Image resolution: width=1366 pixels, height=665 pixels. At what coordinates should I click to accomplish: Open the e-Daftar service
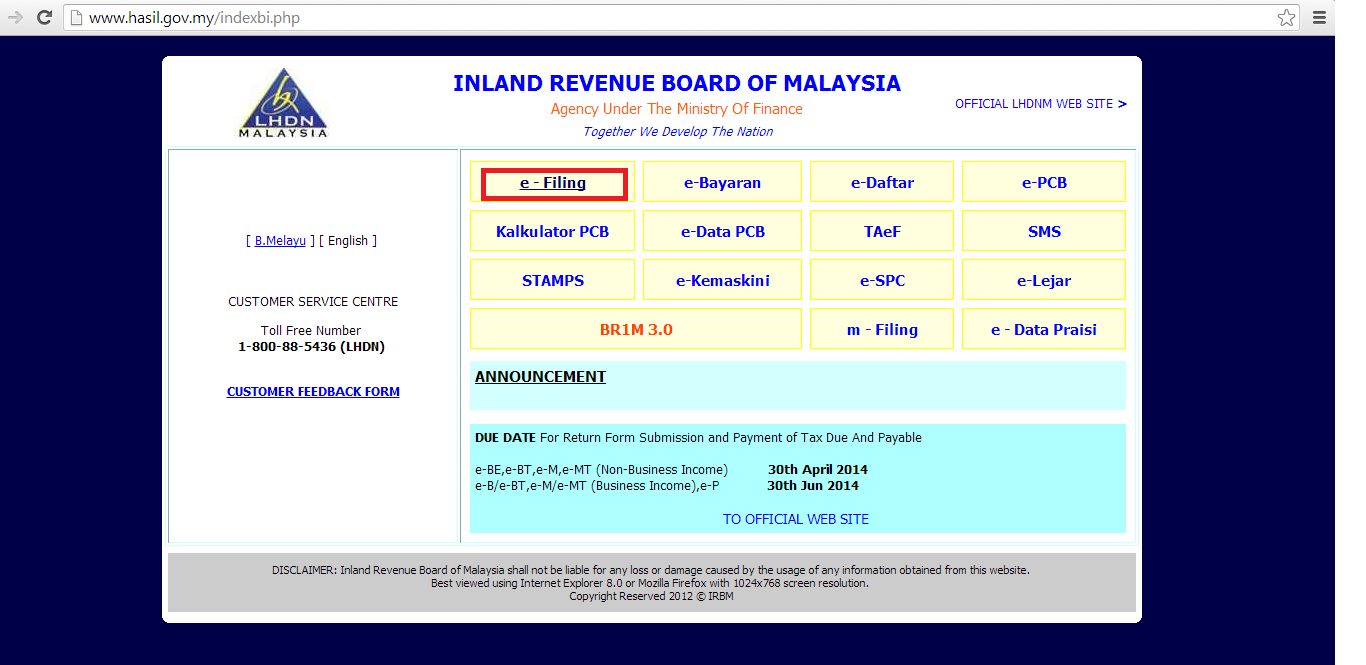point(882,182)
